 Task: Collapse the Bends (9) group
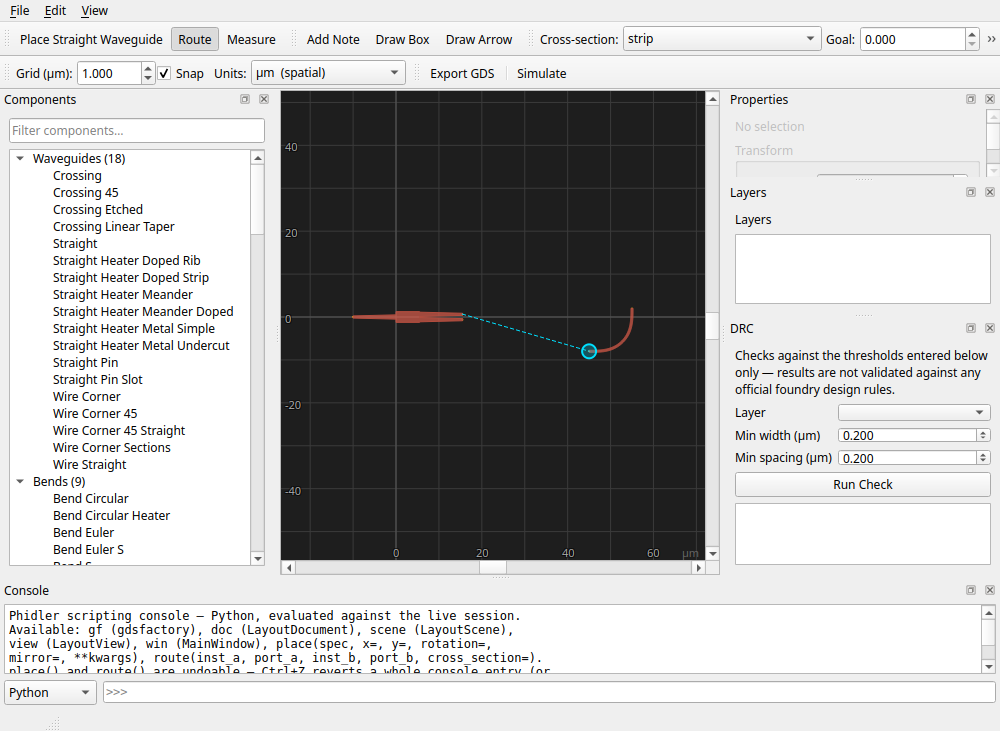pos(20,482)
